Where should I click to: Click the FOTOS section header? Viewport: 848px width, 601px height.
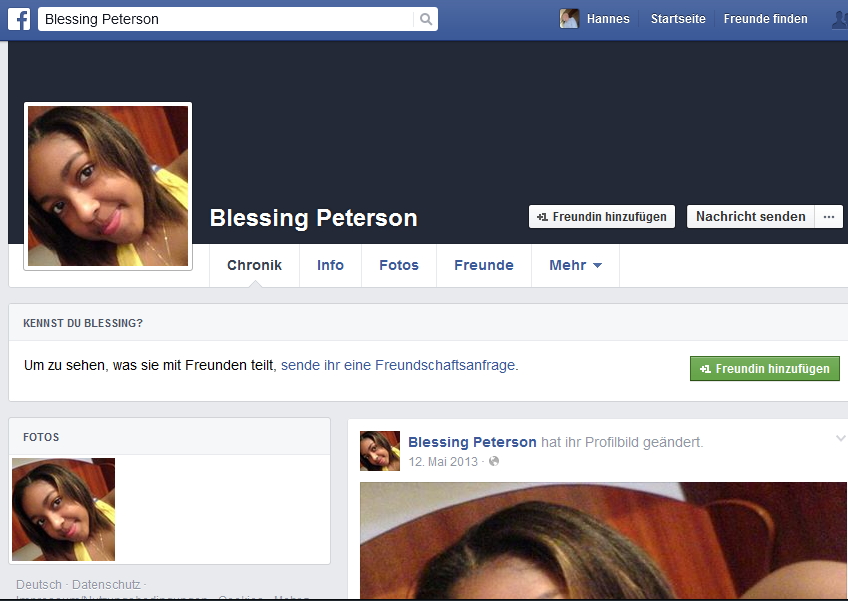tap(41, 437)
